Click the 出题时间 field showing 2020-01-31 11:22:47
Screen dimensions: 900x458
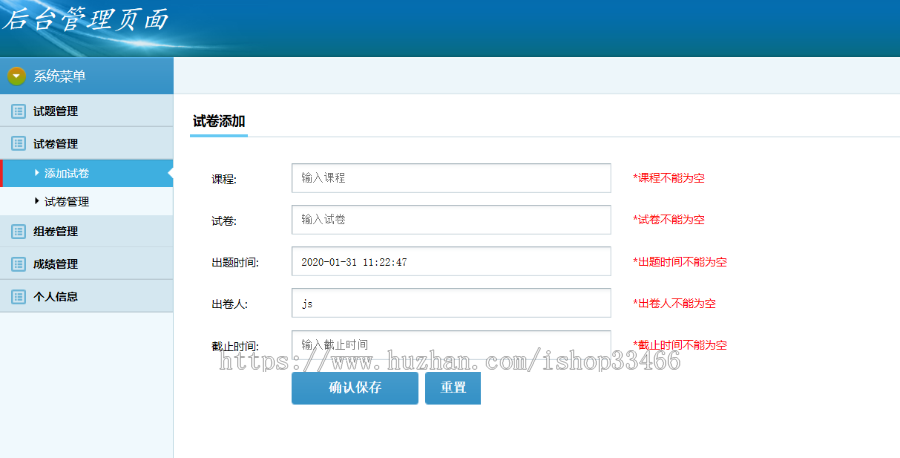click(x=451, y=262)
